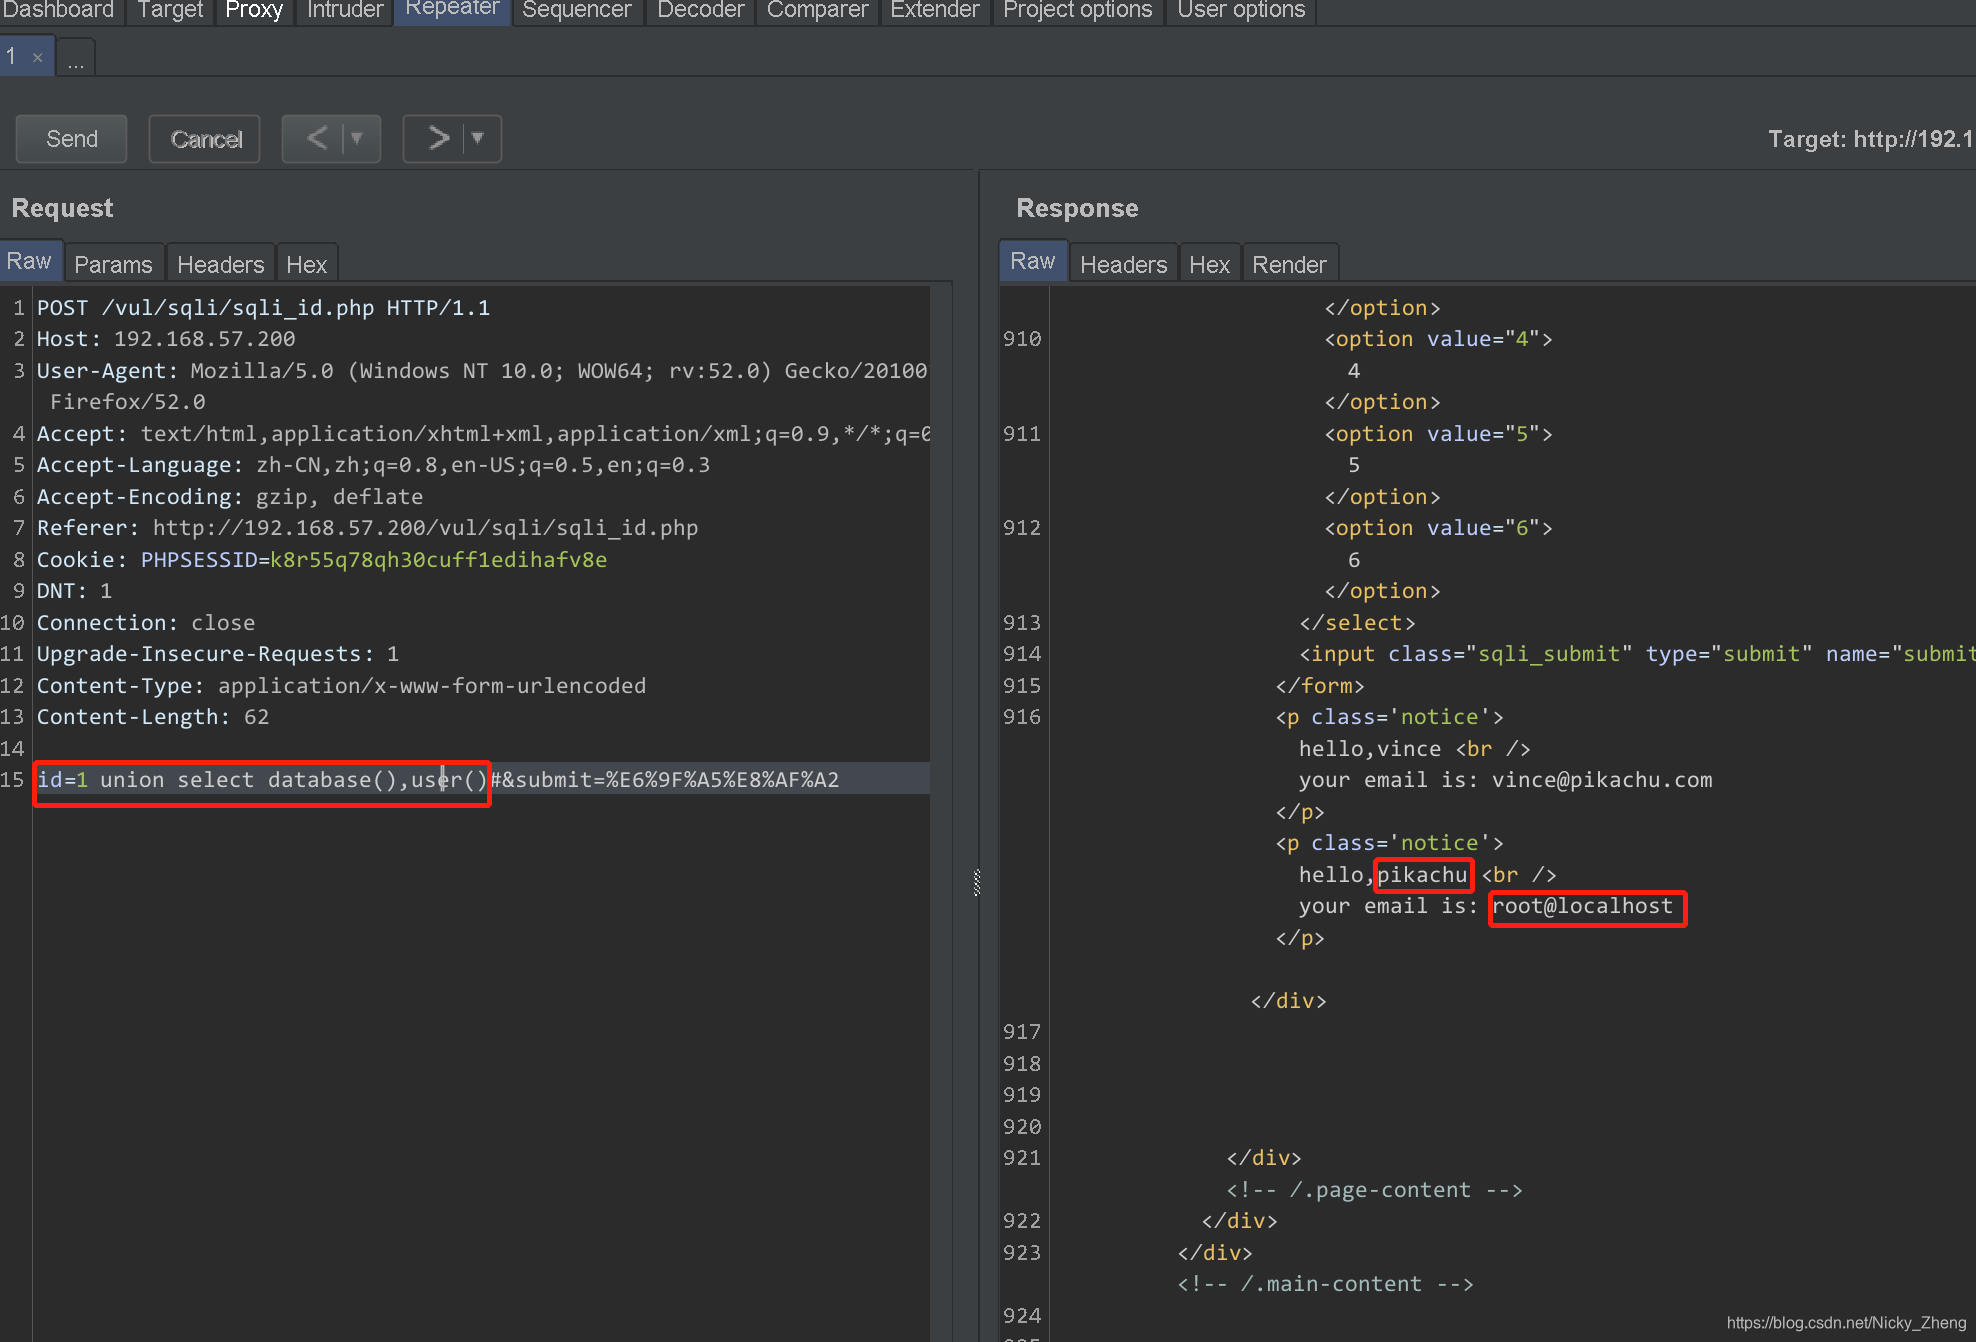Click the splitter handle between Request and Response

tap(977, 882)
